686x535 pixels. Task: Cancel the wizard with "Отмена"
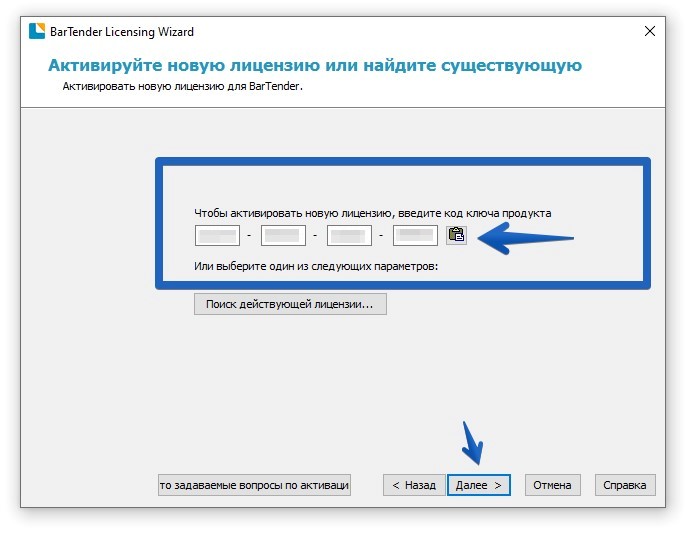click(552, 485)
